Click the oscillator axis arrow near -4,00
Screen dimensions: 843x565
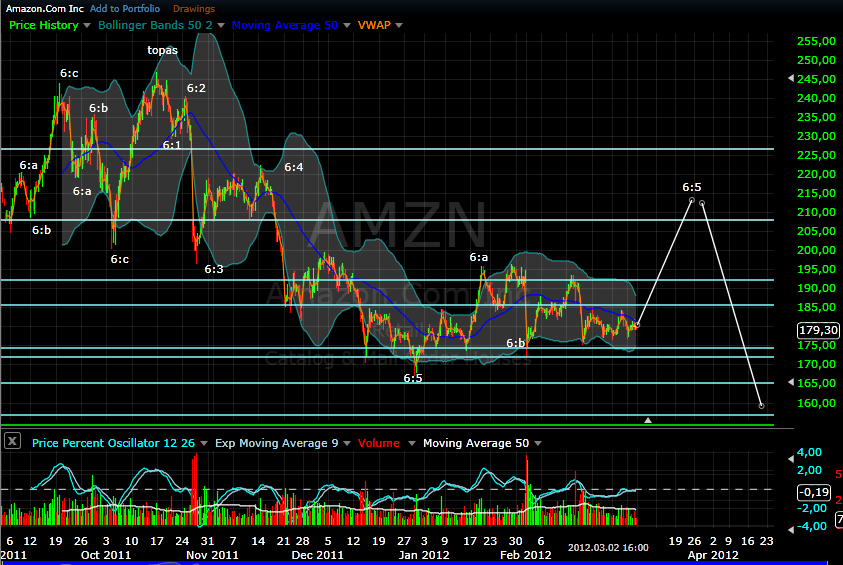click(791, 530)
